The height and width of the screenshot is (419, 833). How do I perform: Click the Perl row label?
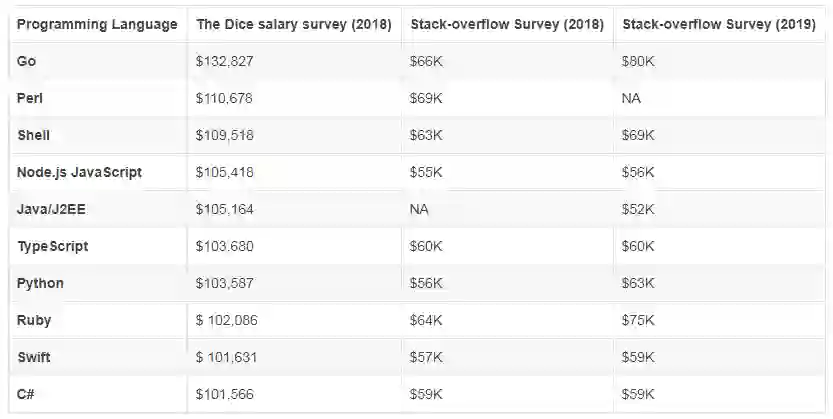[30, 99]
